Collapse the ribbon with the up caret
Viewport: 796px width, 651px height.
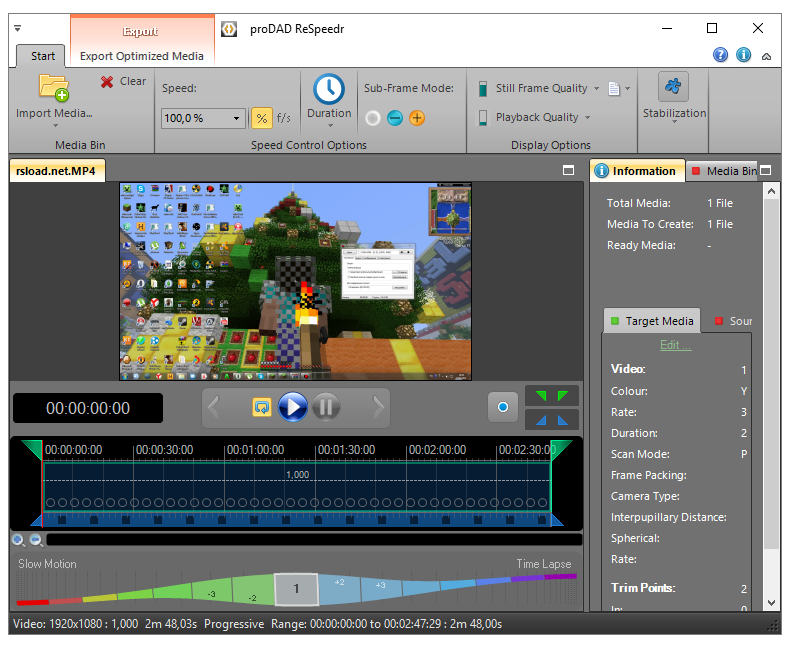pos(767,56)
